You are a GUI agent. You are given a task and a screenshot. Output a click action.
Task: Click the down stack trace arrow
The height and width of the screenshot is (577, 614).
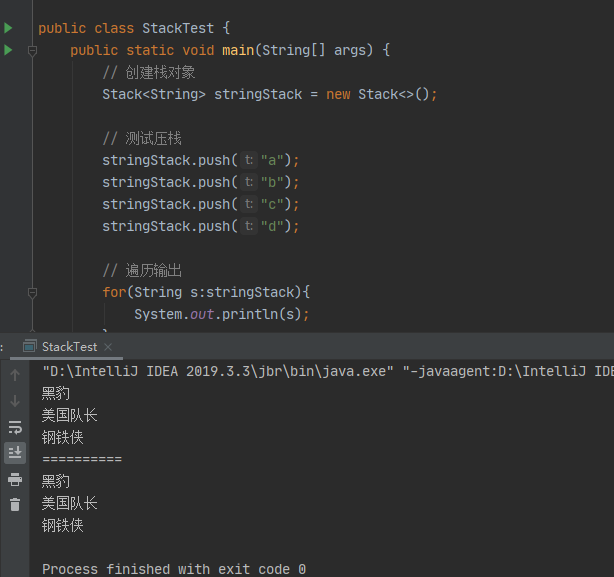[15, 401]
